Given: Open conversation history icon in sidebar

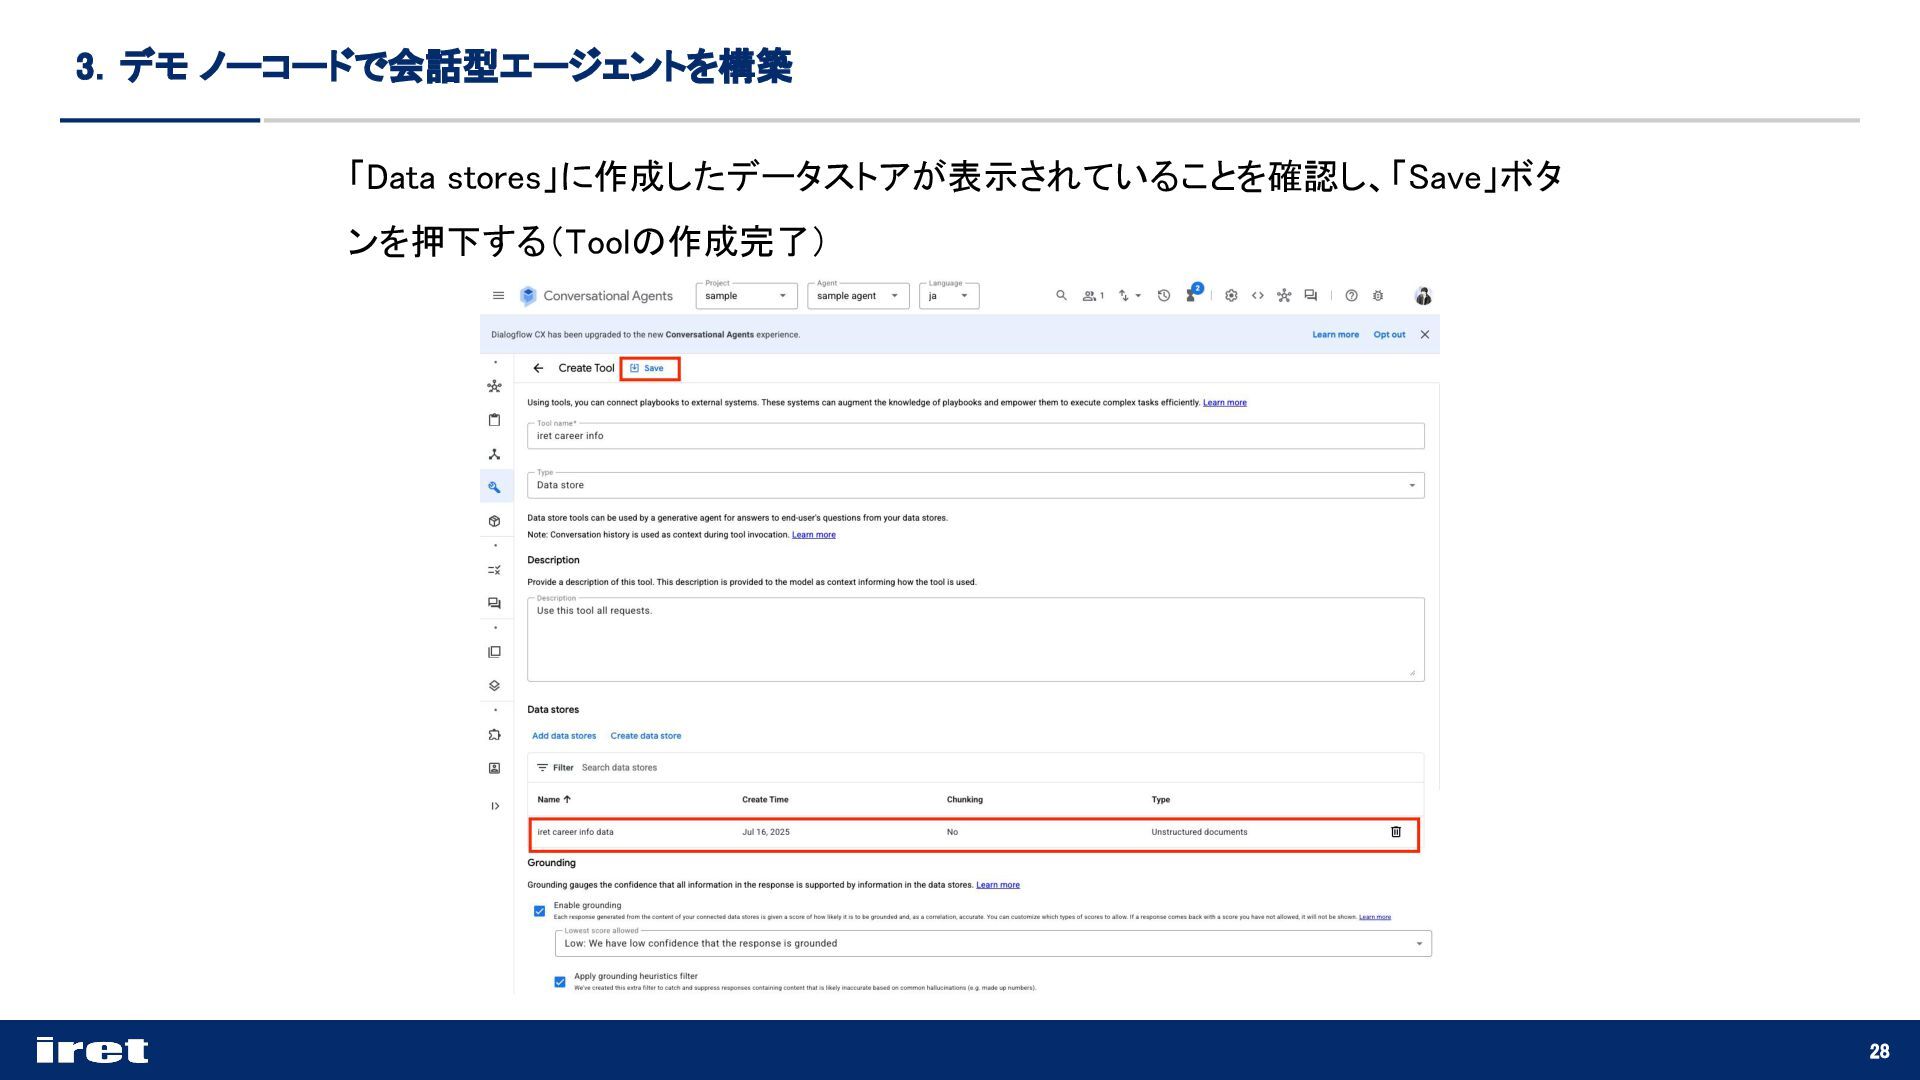Looking at the screenshot, I should pos(494,603).
